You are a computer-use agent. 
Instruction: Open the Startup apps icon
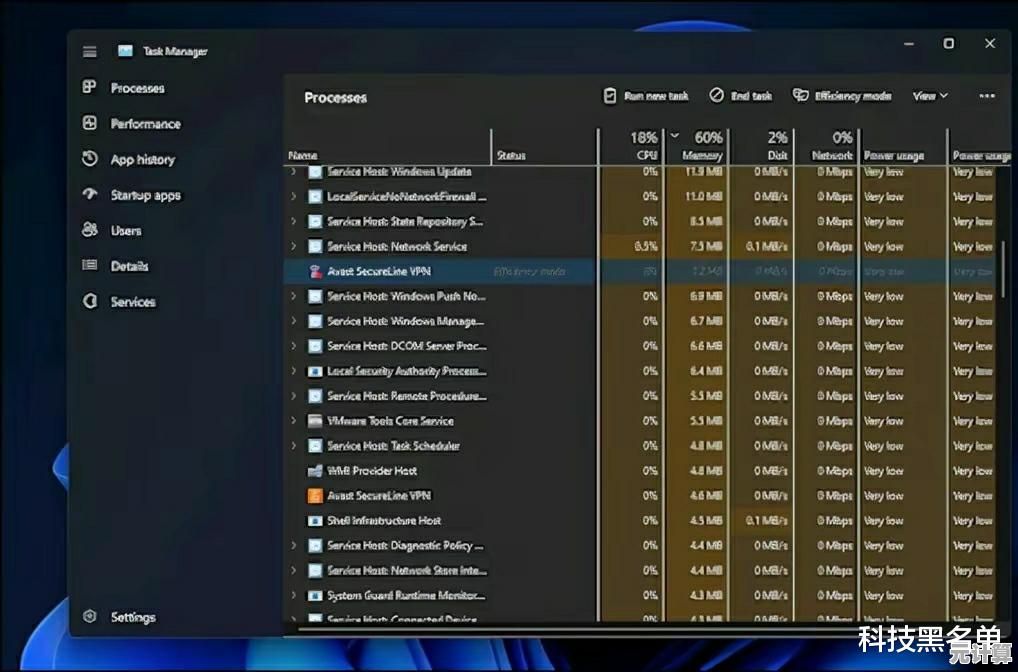coord(90,195)
